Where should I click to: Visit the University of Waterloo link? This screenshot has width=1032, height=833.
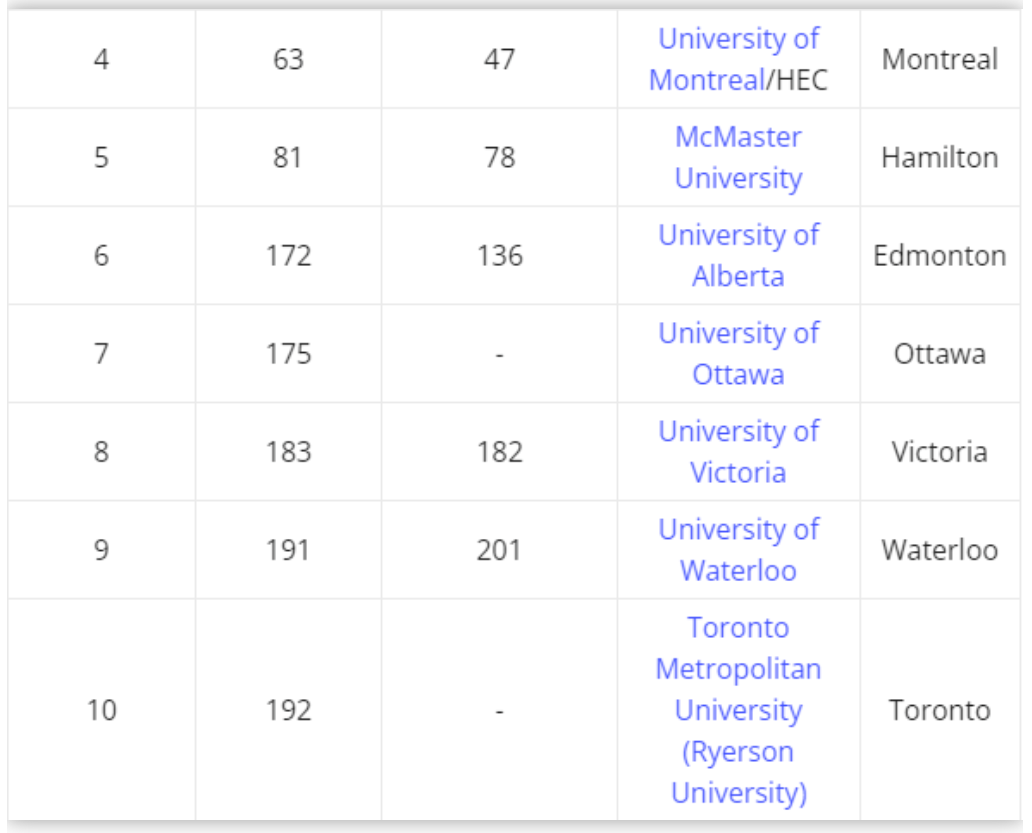click(x=738, y=549)
